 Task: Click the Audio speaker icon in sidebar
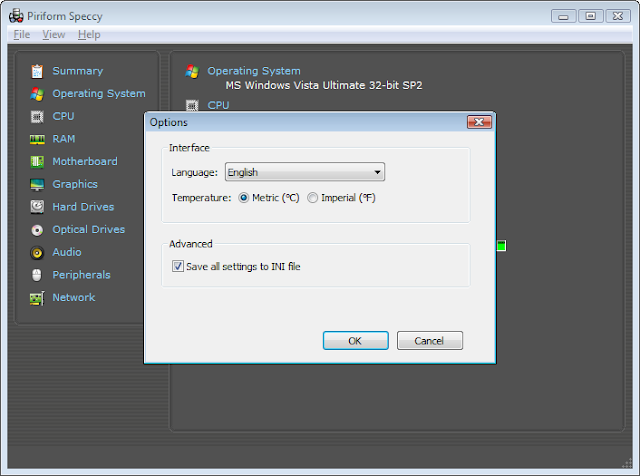coord(37,253)
